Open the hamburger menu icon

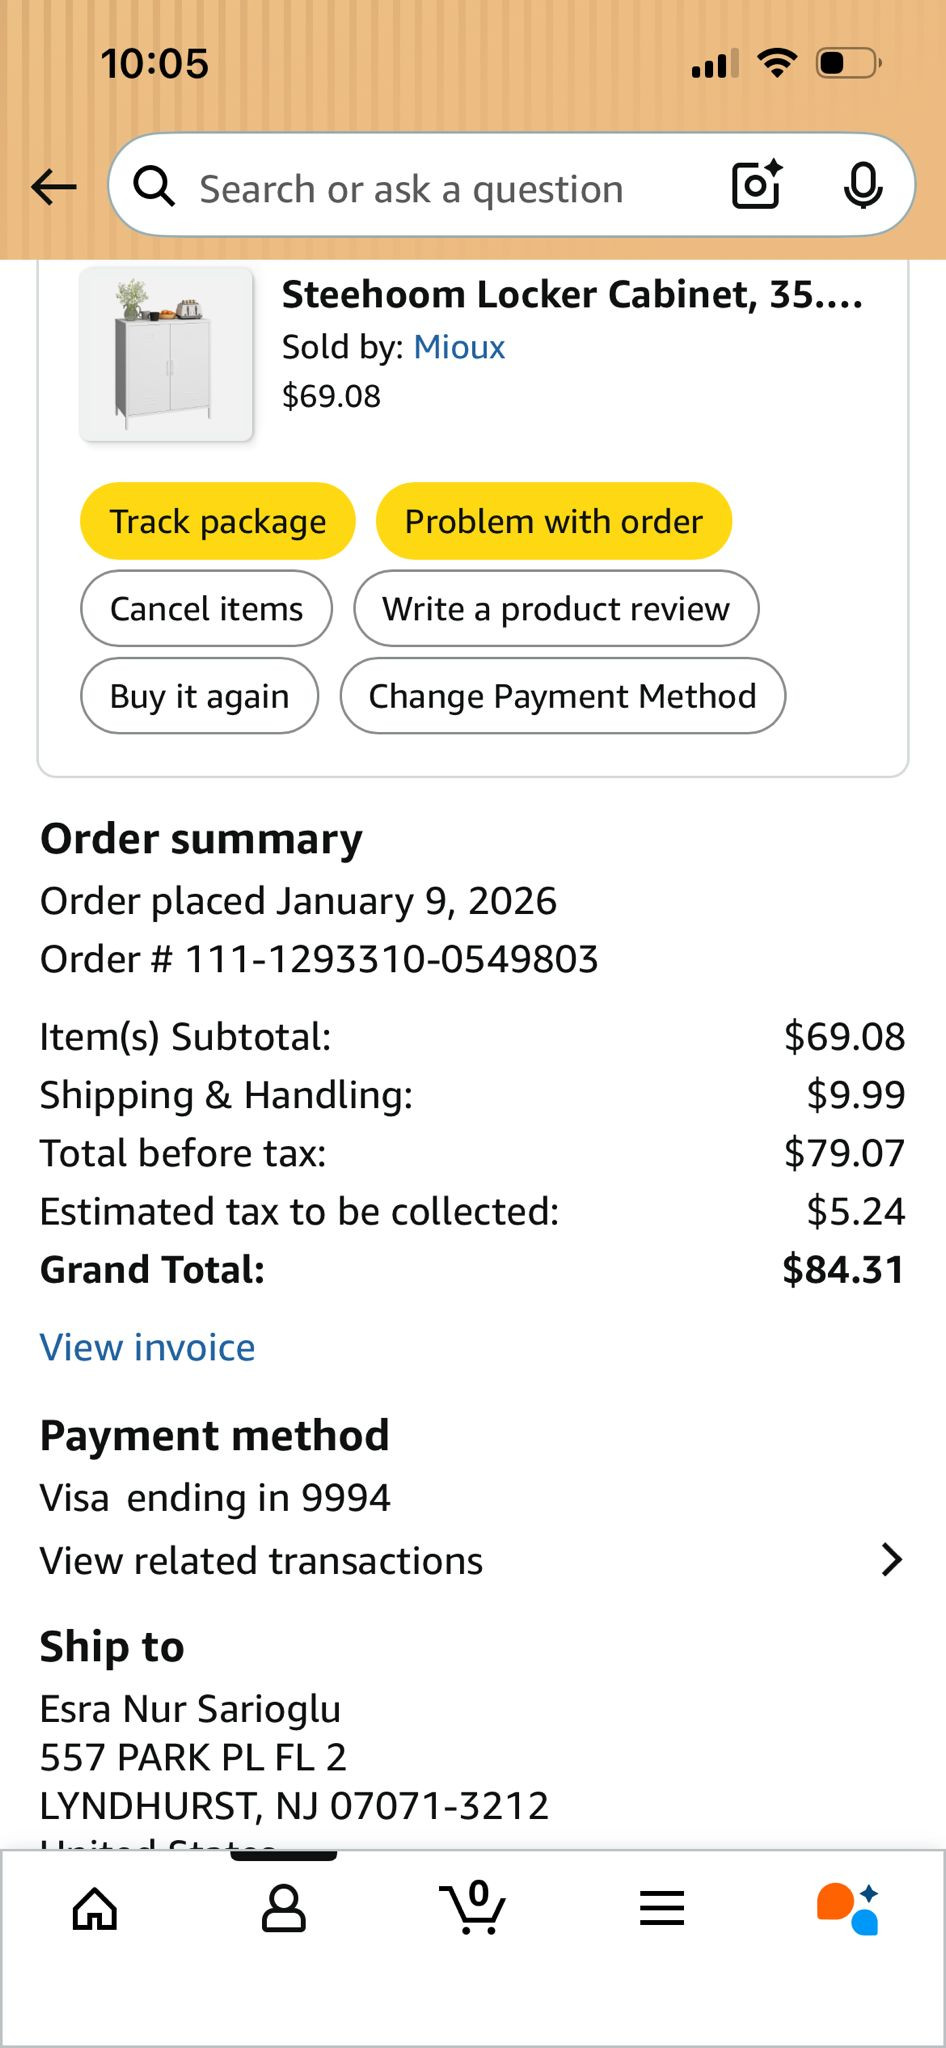point(662,1909)
